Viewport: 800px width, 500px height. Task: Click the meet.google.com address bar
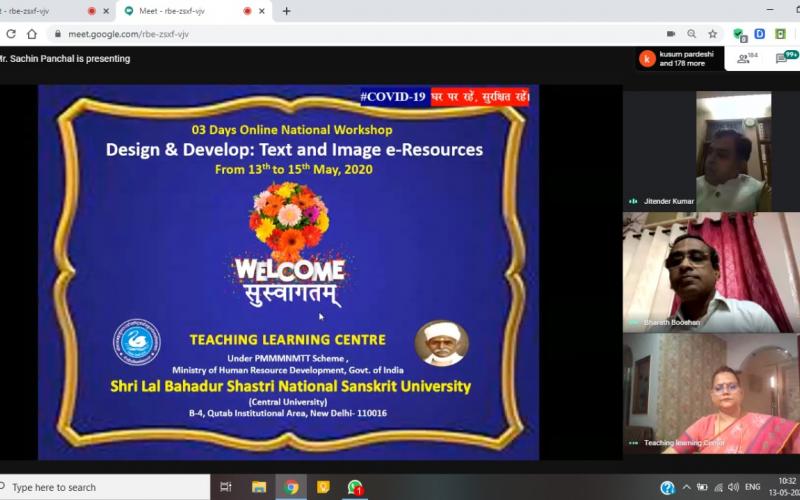tap(357, 34)
